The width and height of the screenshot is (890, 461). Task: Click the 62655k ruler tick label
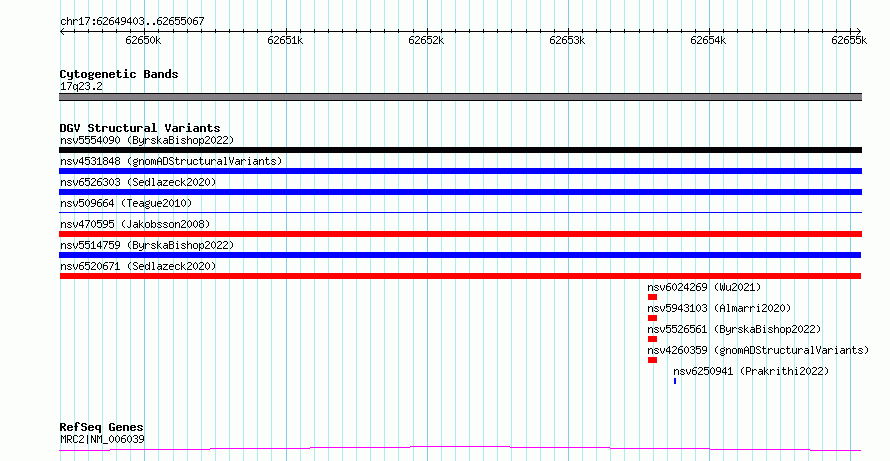(849, 40)
